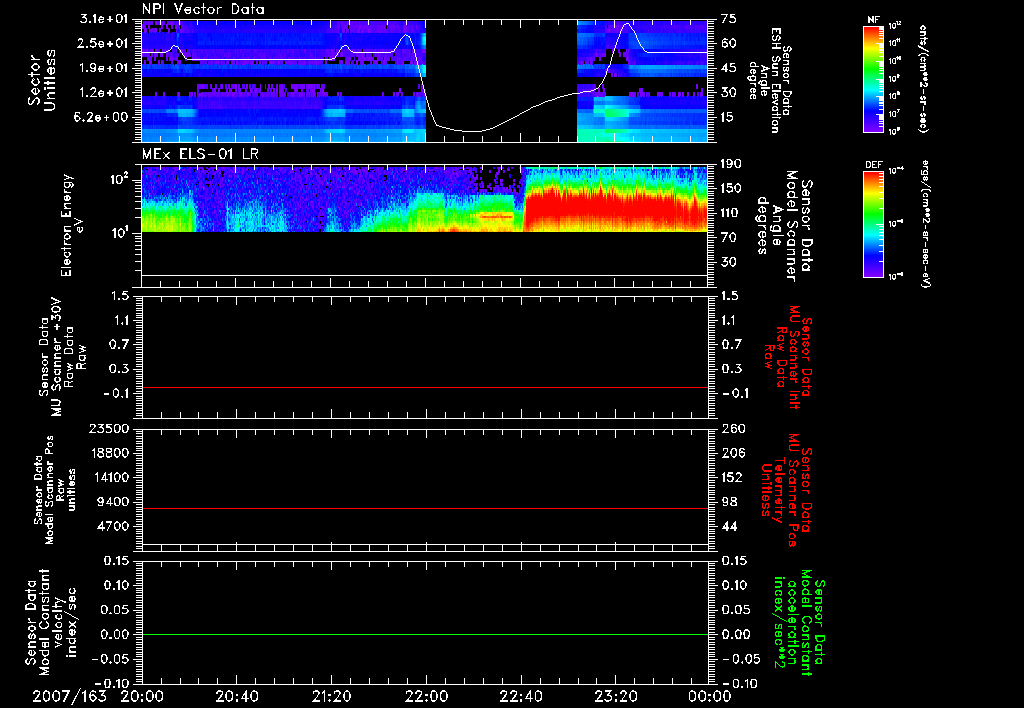This screenshot has height=708, width=1024.
Task: Select the red "MU Scanner Int Raw Data" label
Action: (787, 356)
